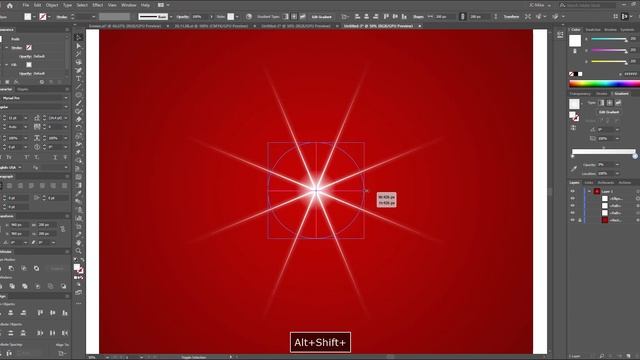This screenshot has width=640, height=360.
Task: Click the Home icon in the menu bar
Action: coord(10,5)
